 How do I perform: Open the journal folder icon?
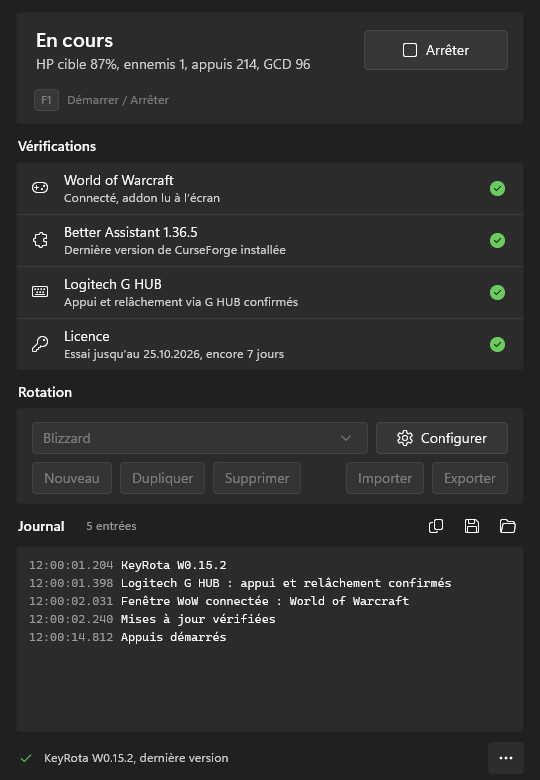click(x=508, y=526)
